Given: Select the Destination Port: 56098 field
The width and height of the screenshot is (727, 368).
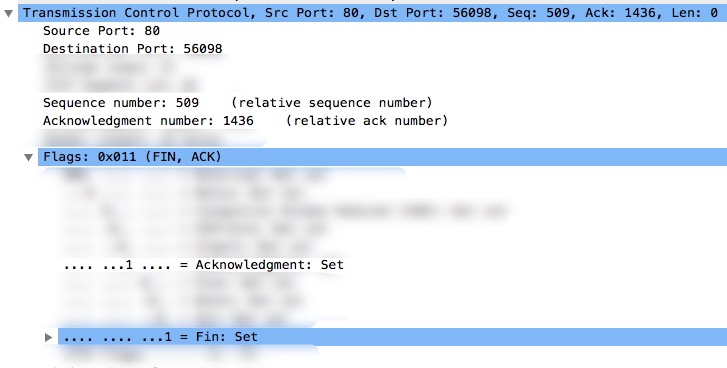Looking at the screenshot, I should 133,49.
